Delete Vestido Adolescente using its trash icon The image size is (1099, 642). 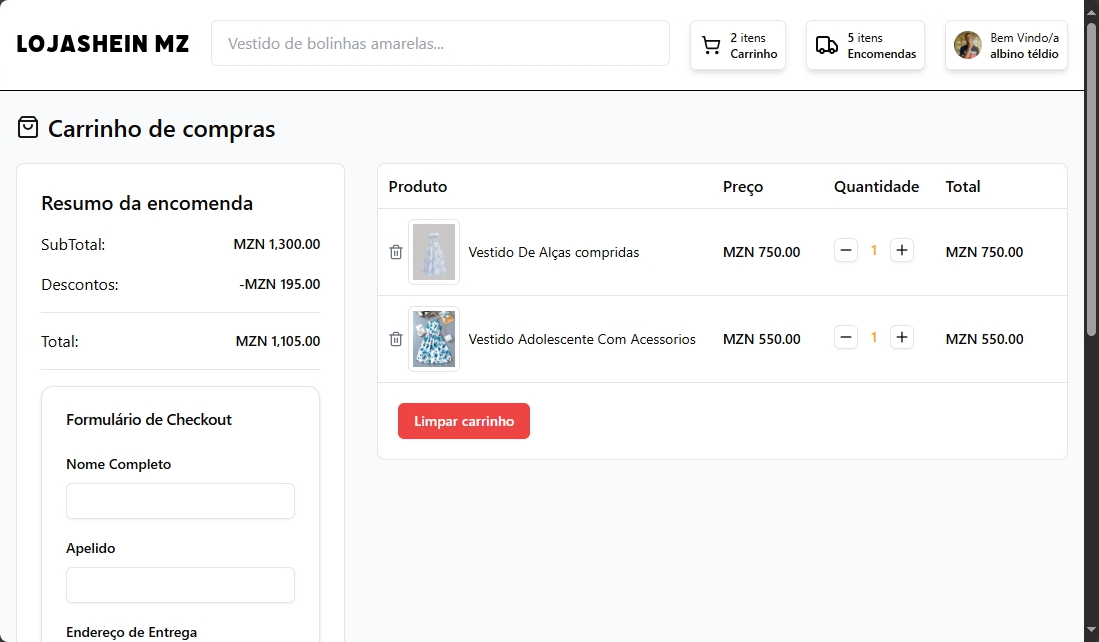click(395, 339)
